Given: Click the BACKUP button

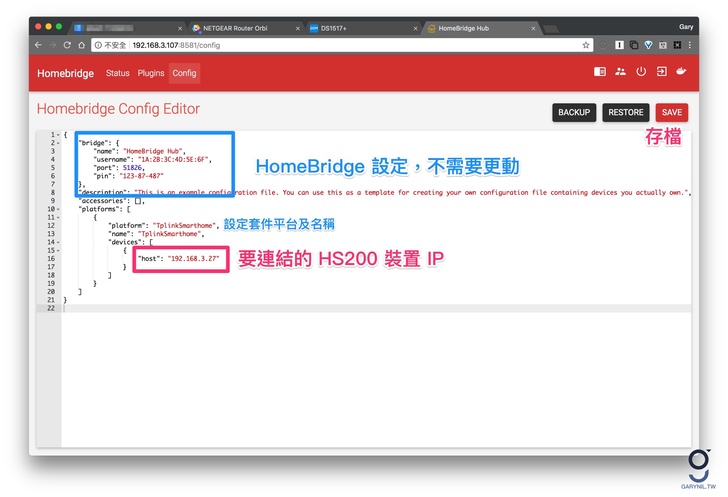Looking at the screenshot, I should pyautogui.click(x=574, y=112).
